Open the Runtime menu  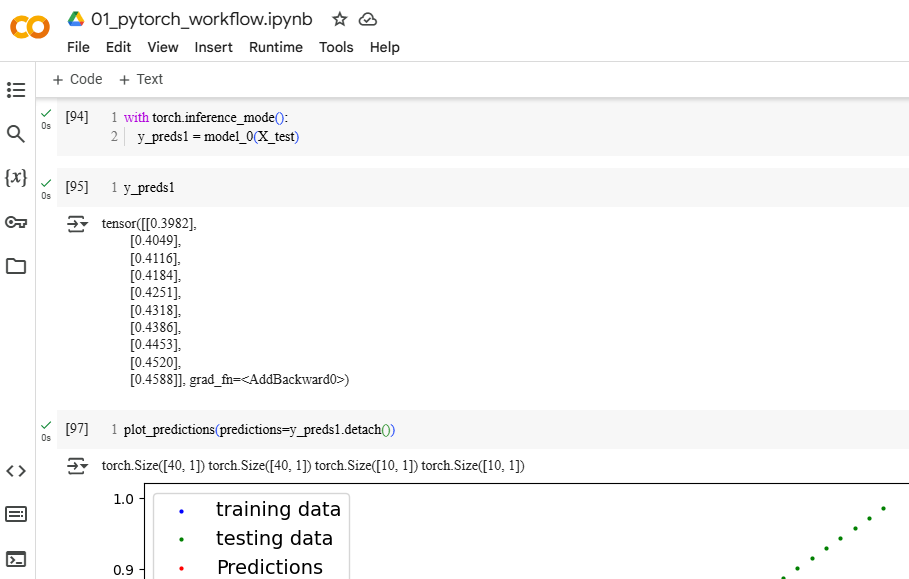click(275, 47)
